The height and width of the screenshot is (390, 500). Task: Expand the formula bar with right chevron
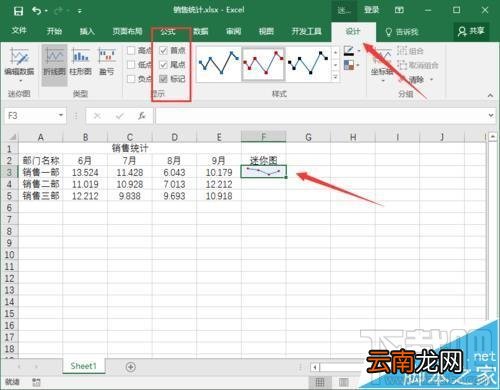[x=491, y=115]
